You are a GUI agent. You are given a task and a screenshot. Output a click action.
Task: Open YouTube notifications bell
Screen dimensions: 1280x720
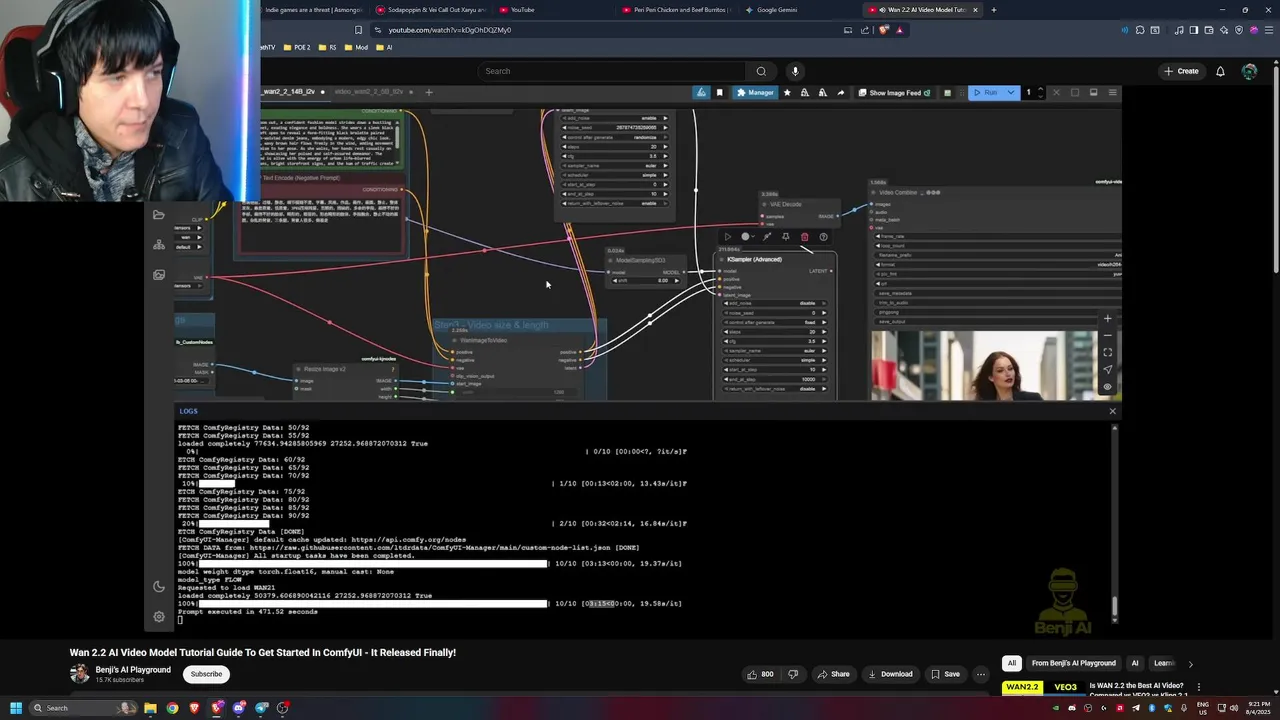(x=1220, y=71)
